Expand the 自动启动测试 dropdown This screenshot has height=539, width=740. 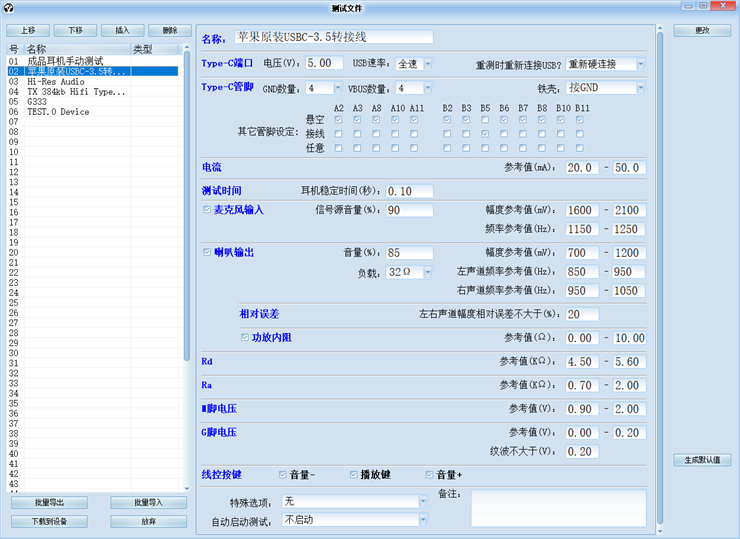click(x=423, y=520)
